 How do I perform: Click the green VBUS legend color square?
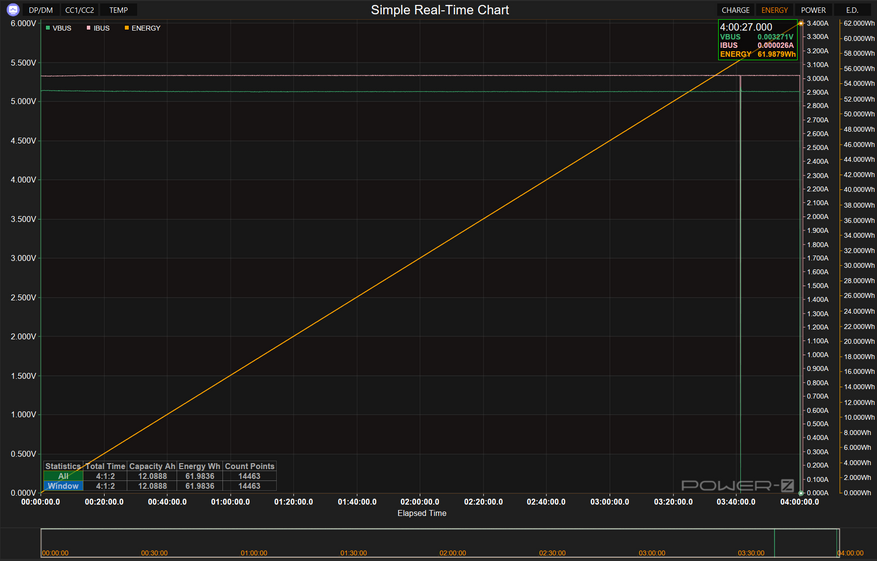pos(48,28)
